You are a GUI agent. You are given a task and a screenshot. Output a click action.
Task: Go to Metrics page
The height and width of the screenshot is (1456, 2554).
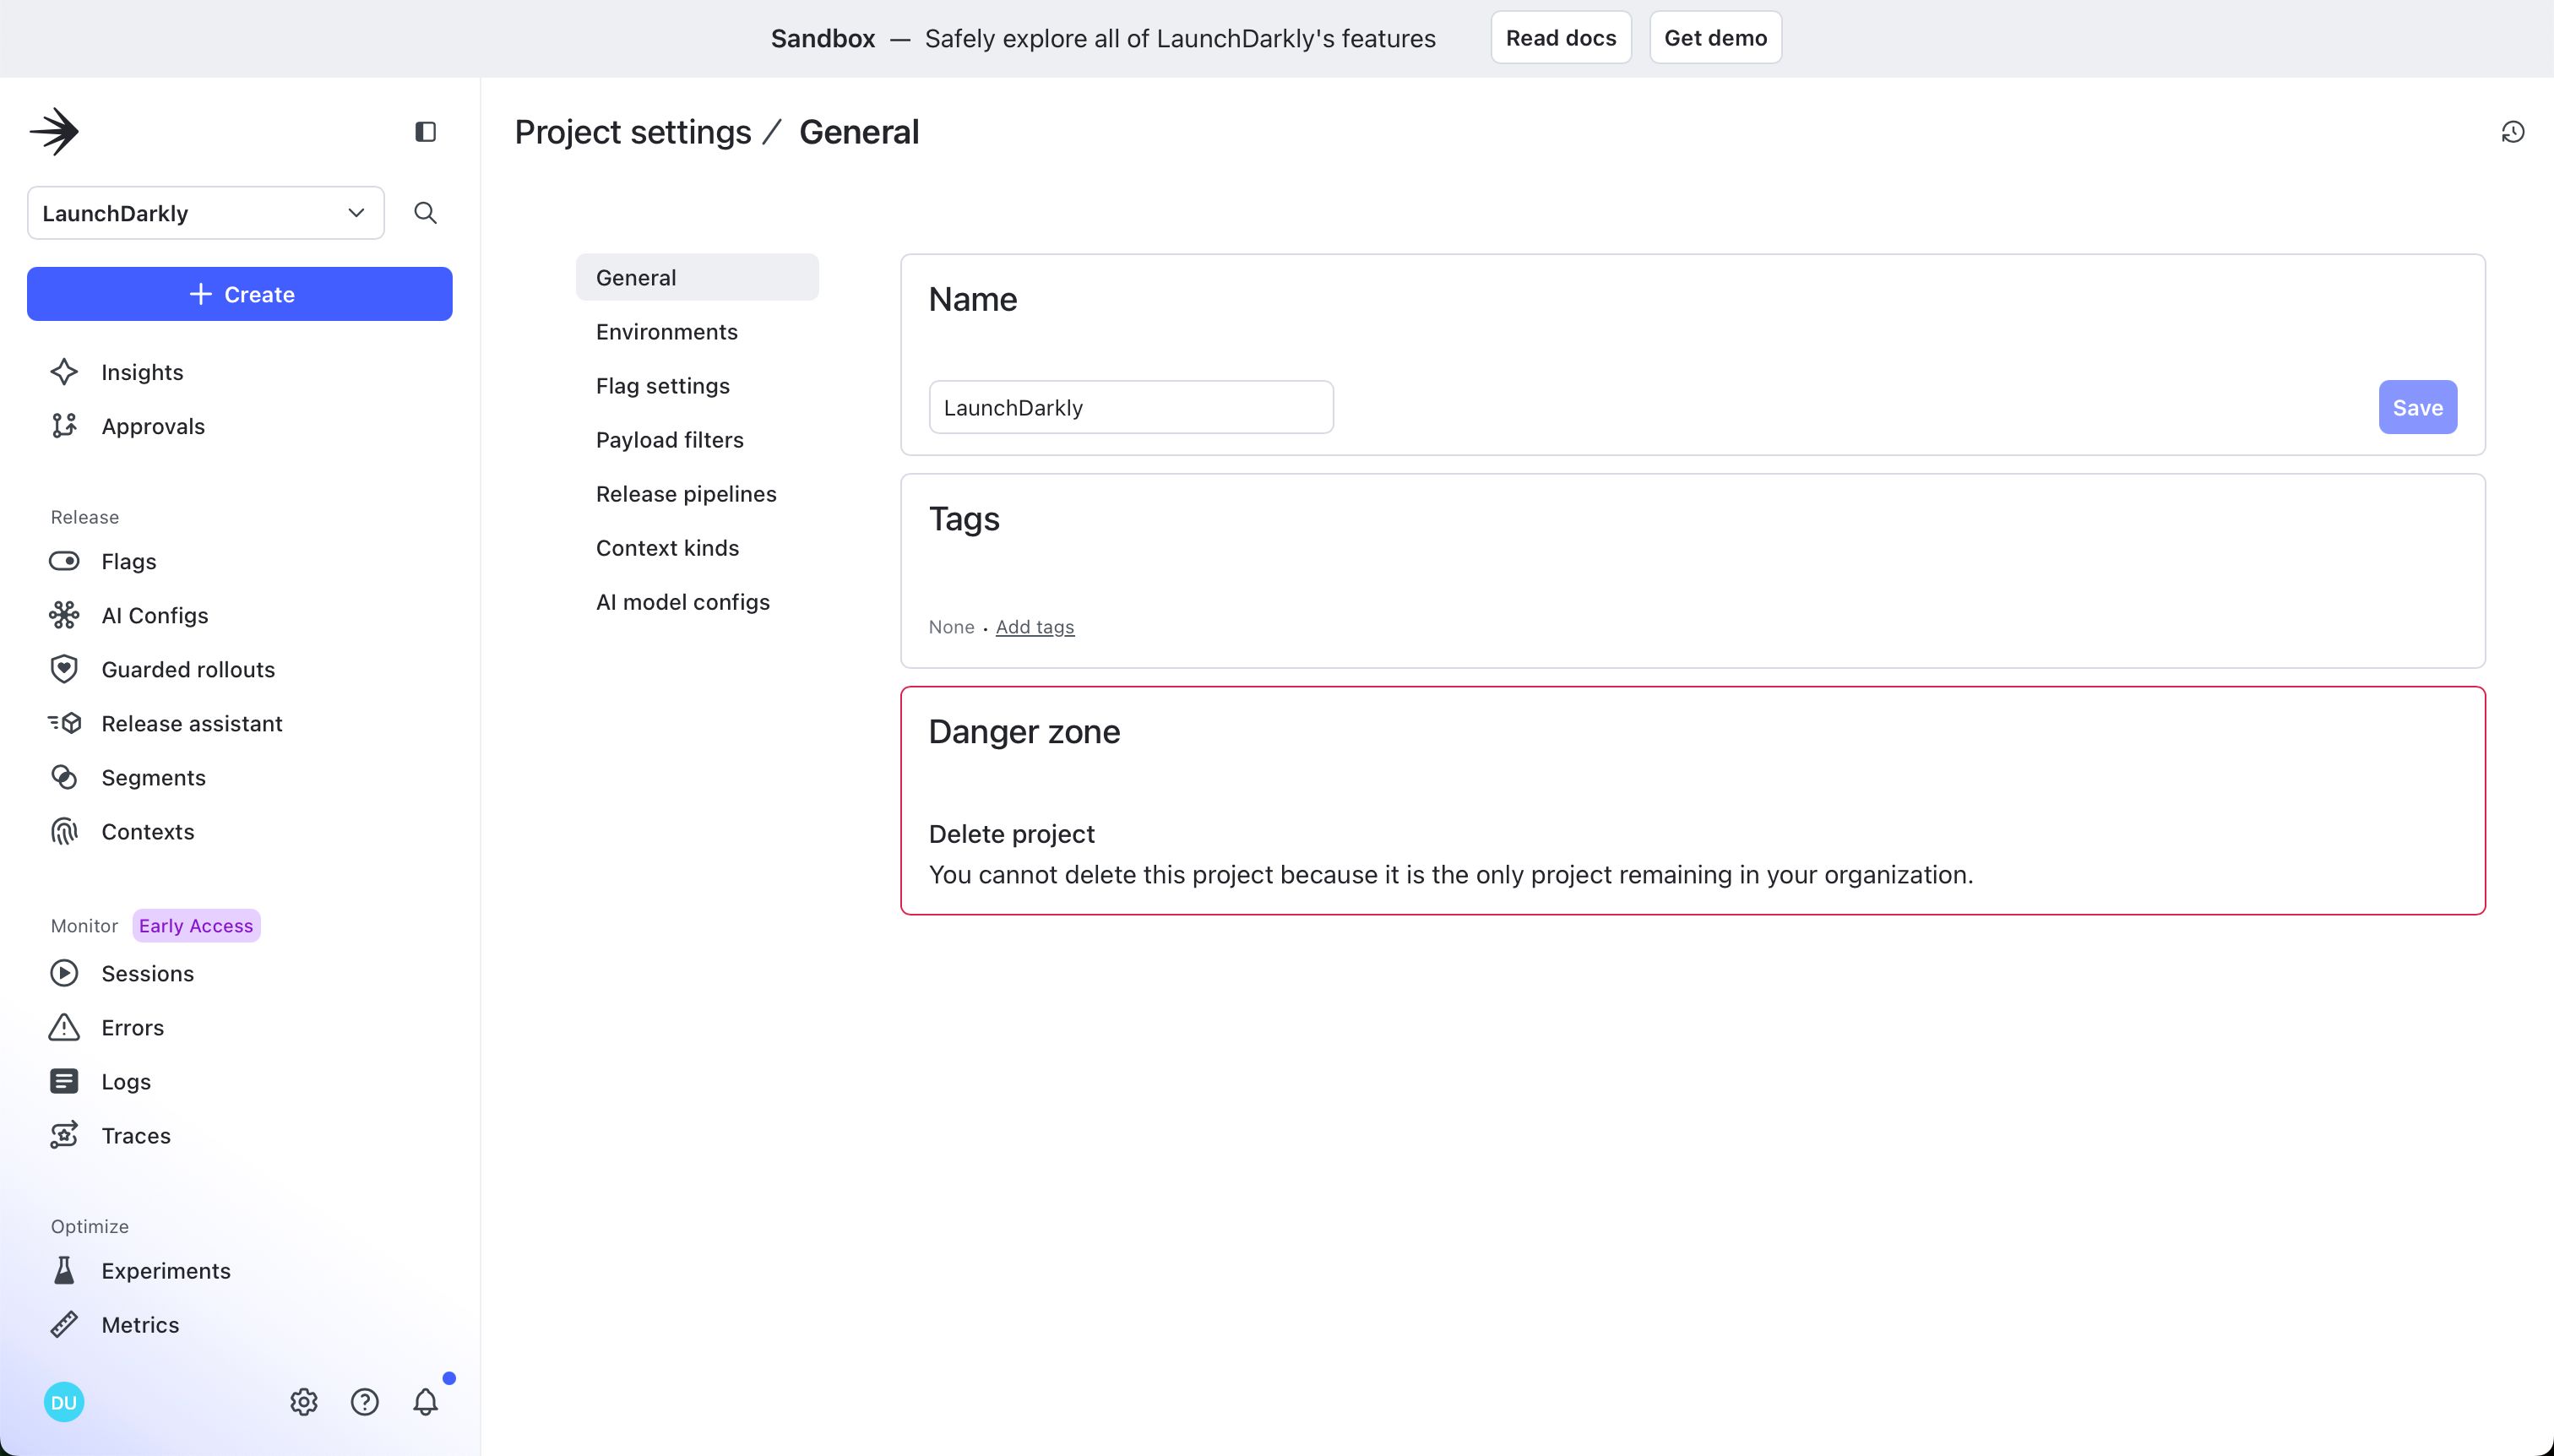[141, 1324]
